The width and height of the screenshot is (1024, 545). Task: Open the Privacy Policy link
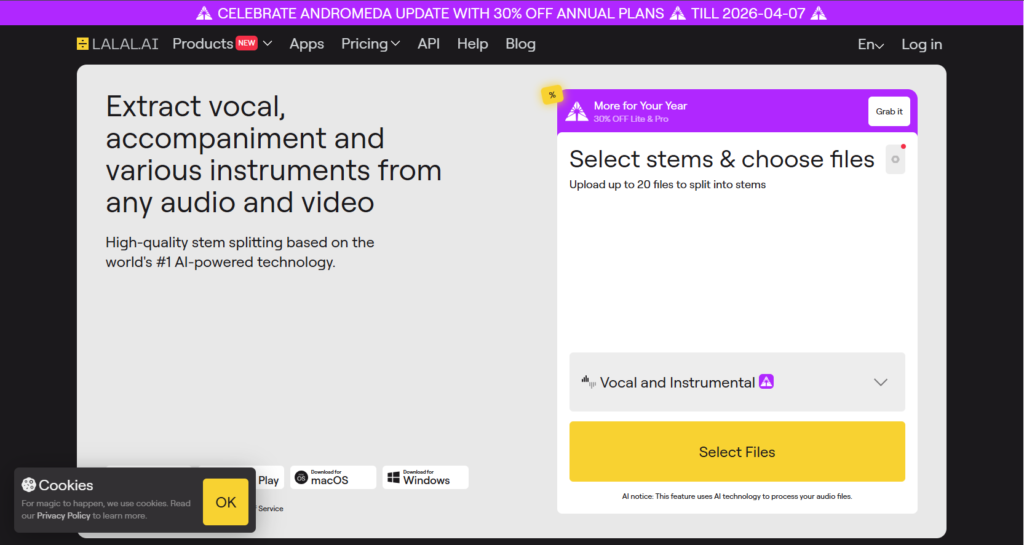click(x=64, y=516)
